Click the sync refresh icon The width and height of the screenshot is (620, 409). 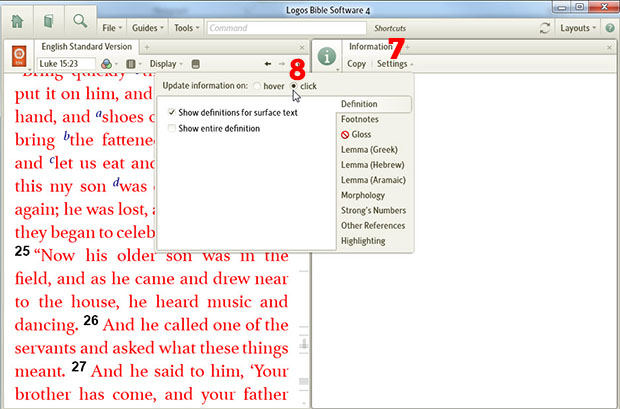point(545,28)
